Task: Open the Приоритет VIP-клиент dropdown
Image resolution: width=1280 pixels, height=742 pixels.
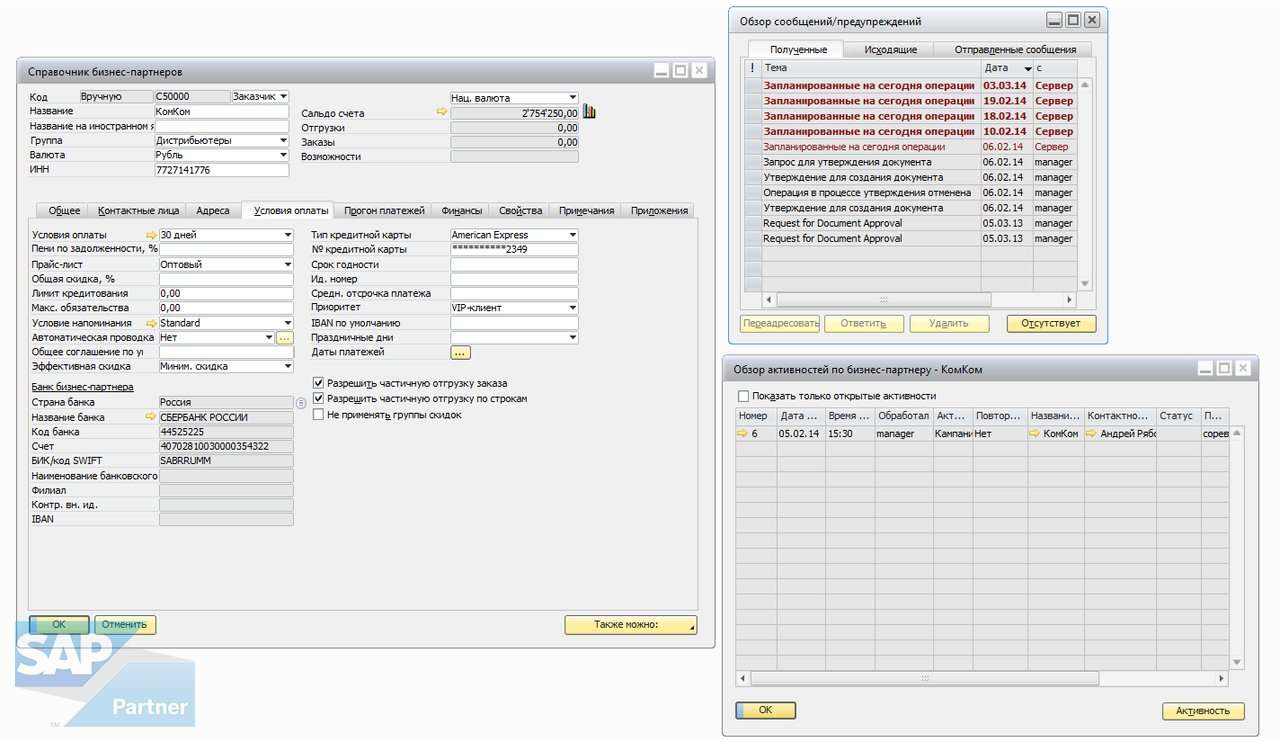Action: pyautogui.click(x=573, y=308)
